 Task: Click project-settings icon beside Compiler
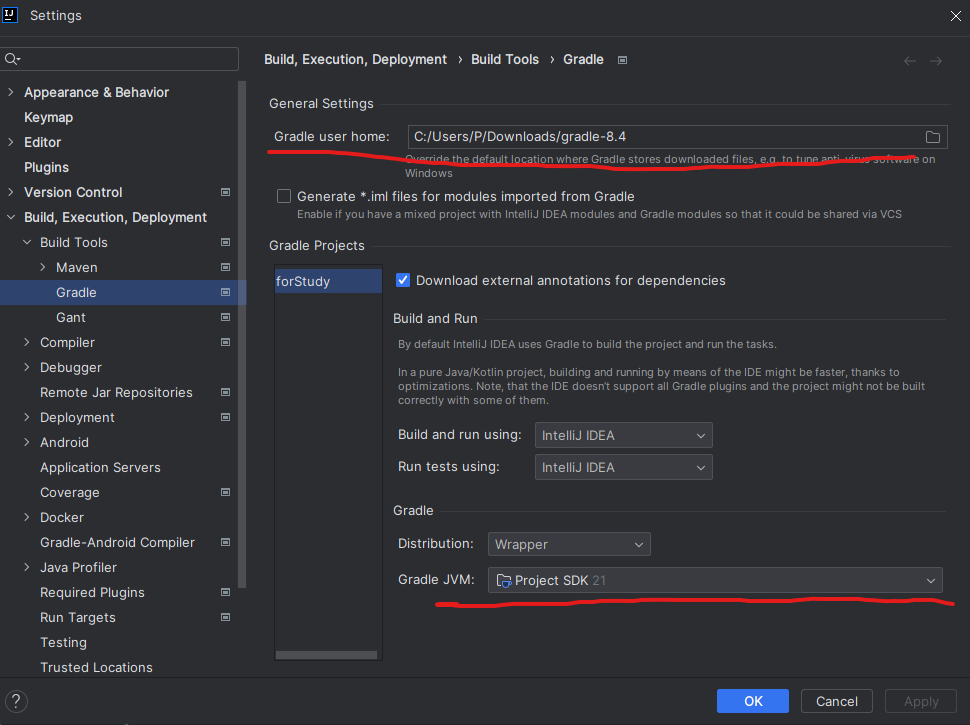(x=226, y=342)
